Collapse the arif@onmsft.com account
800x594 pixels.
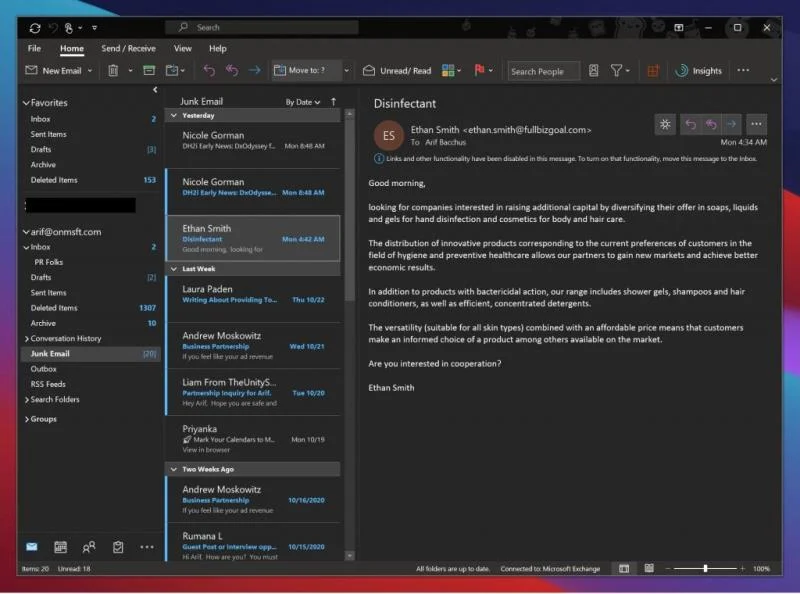[27, 232]
